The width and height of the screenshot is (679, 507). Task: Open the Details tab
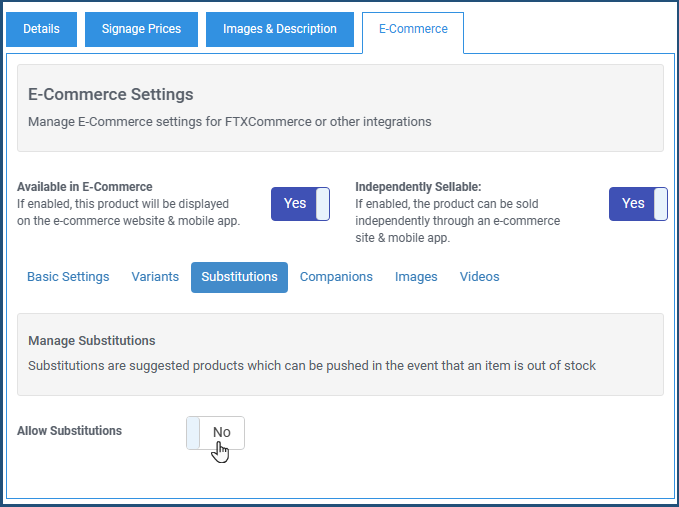click(x=42, y=29)
